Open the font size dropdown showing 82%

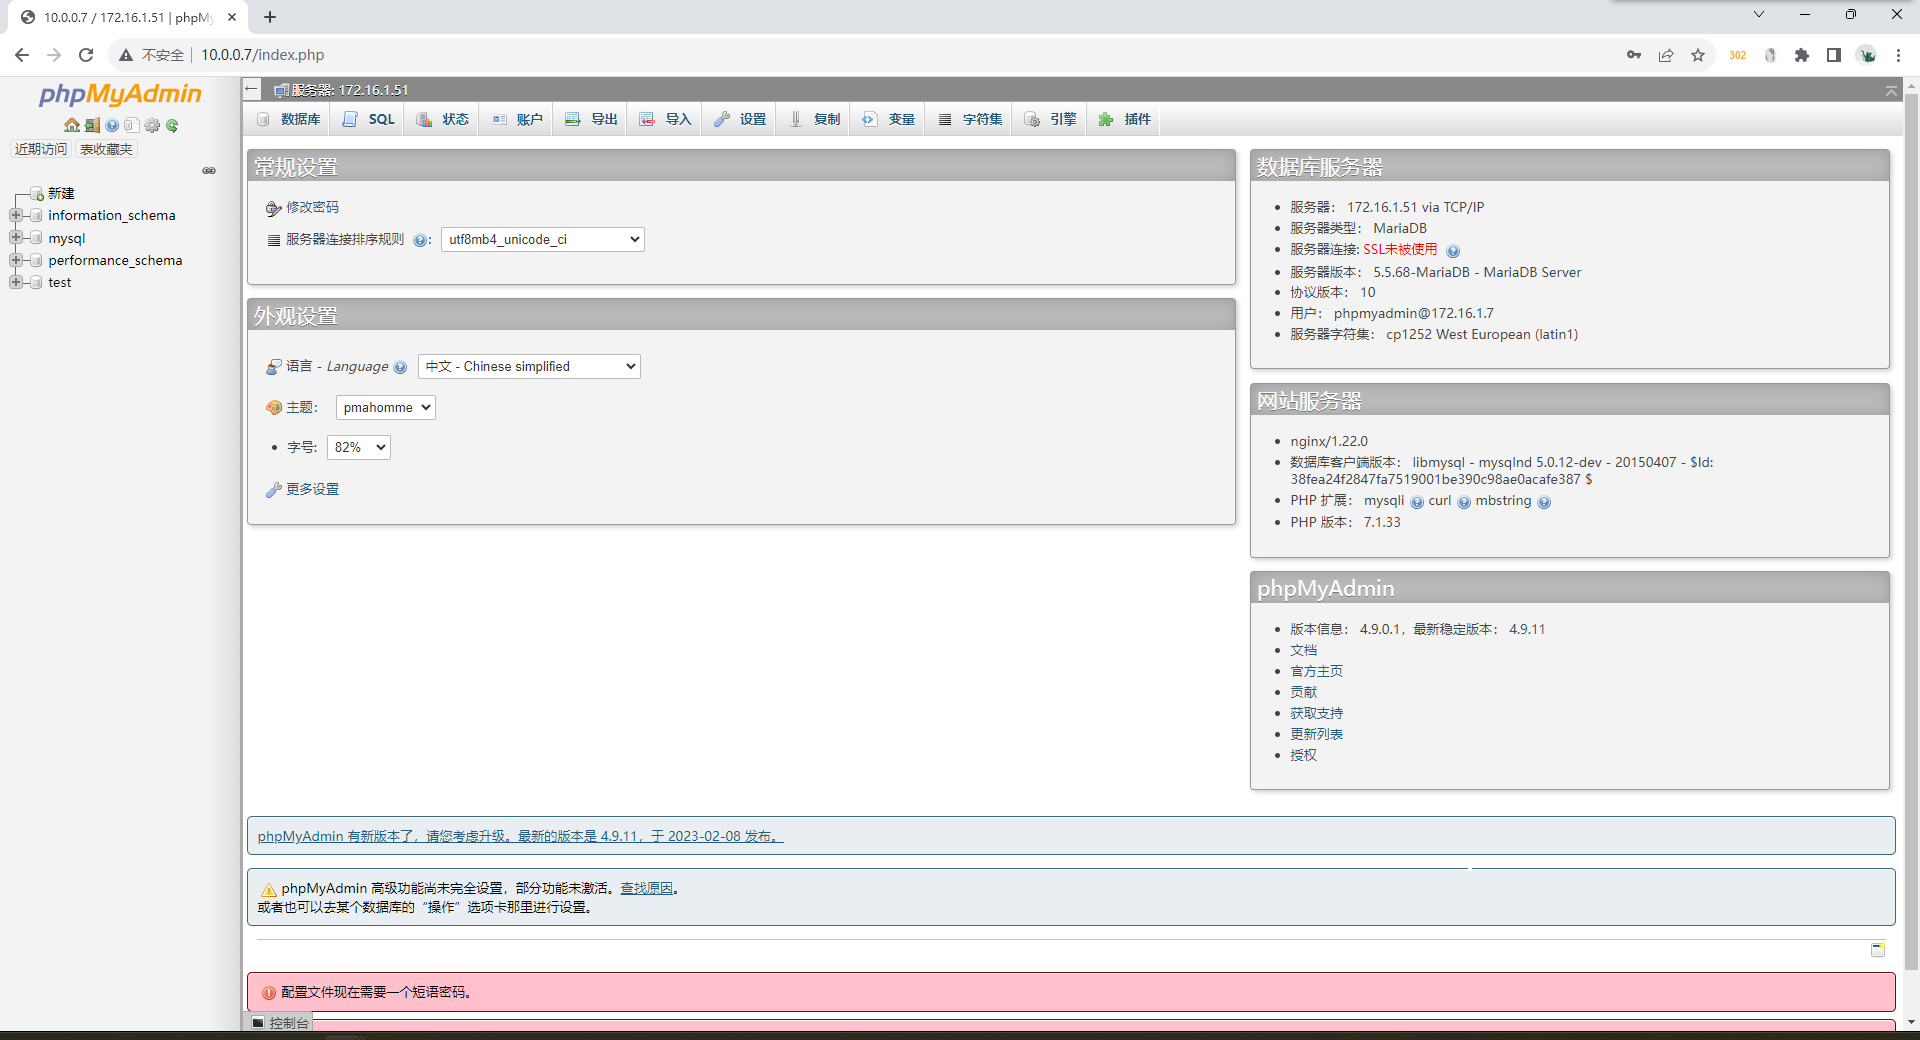point(359,448)
